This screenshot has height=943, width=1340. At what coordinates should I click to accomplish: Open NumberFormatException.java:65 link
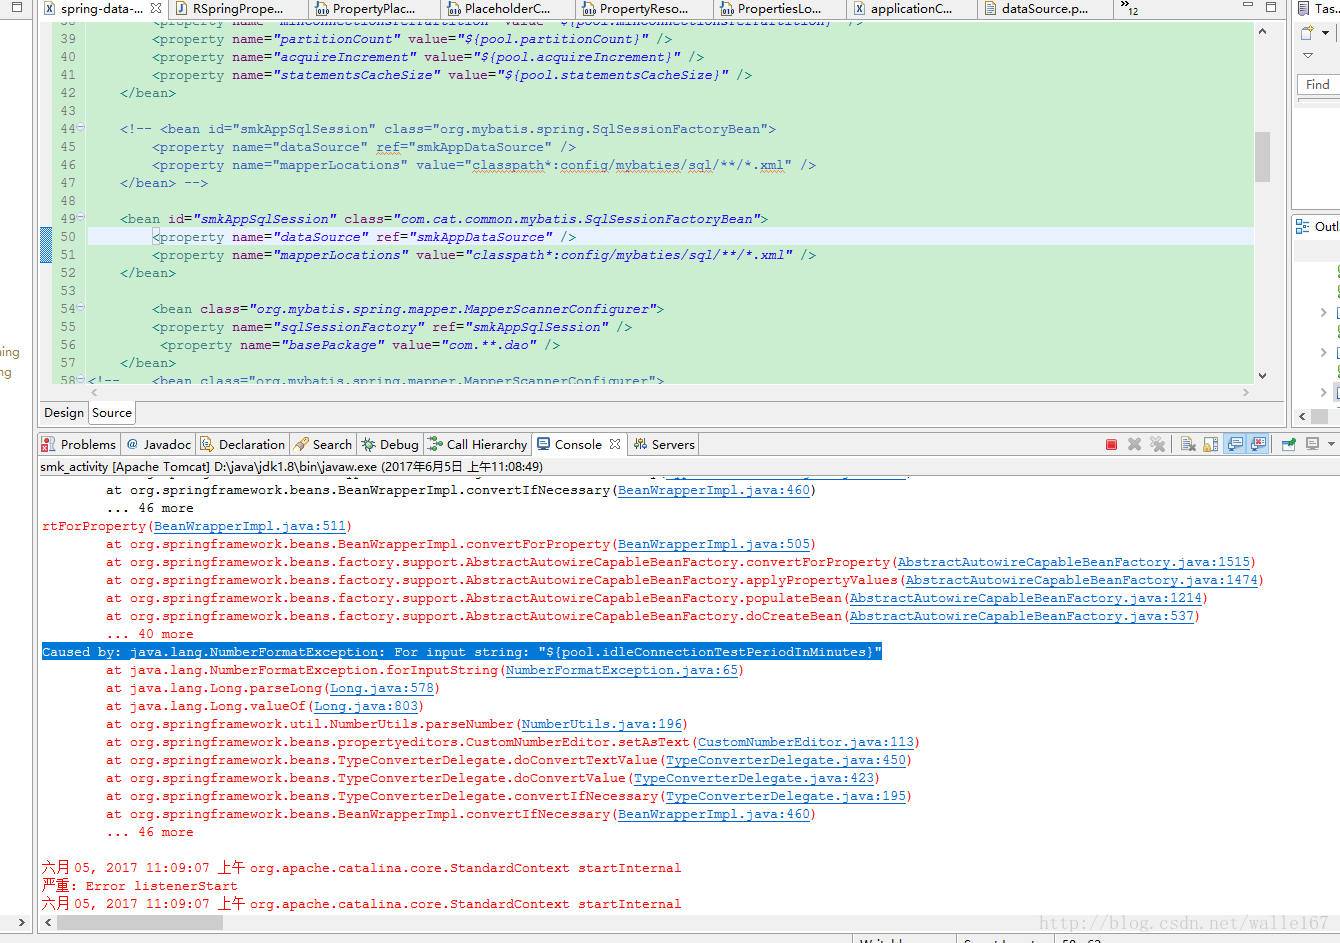622,670
